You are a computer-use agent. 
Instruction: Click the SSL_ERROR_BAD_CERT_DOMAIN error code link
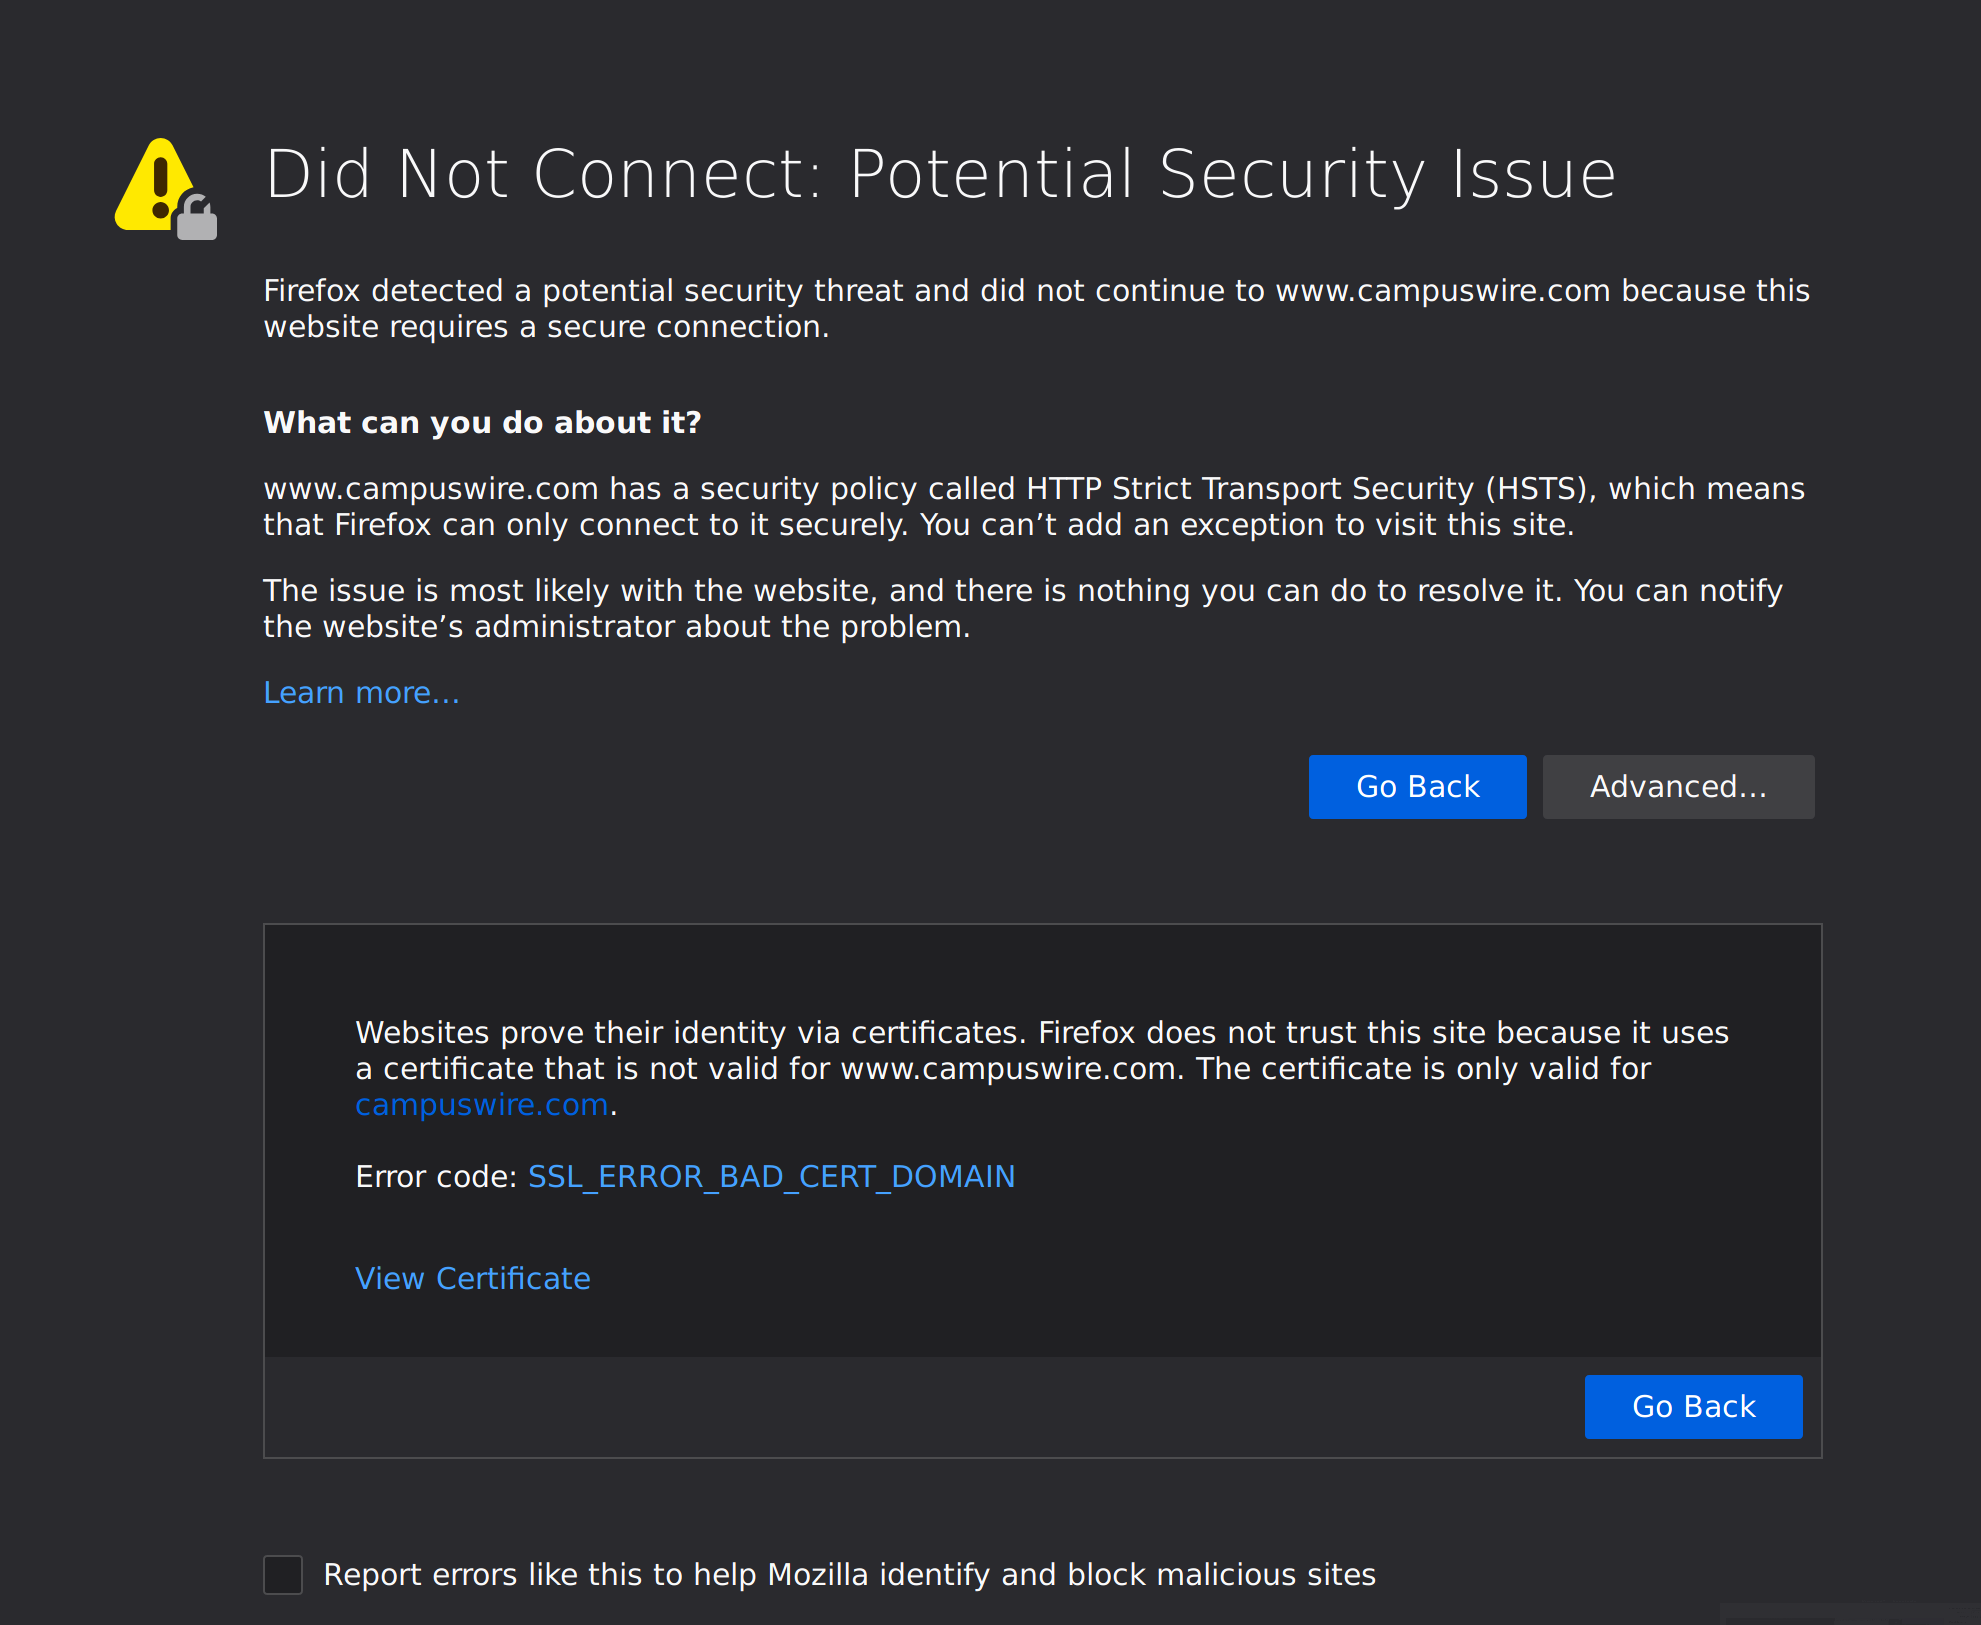[x=771, y=1176]
